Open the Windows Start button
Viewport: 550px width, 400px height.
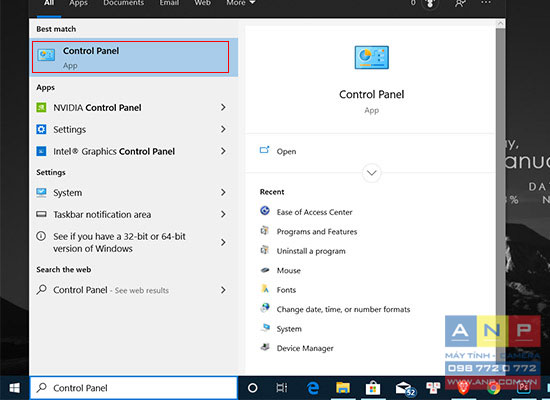[14, 388]
